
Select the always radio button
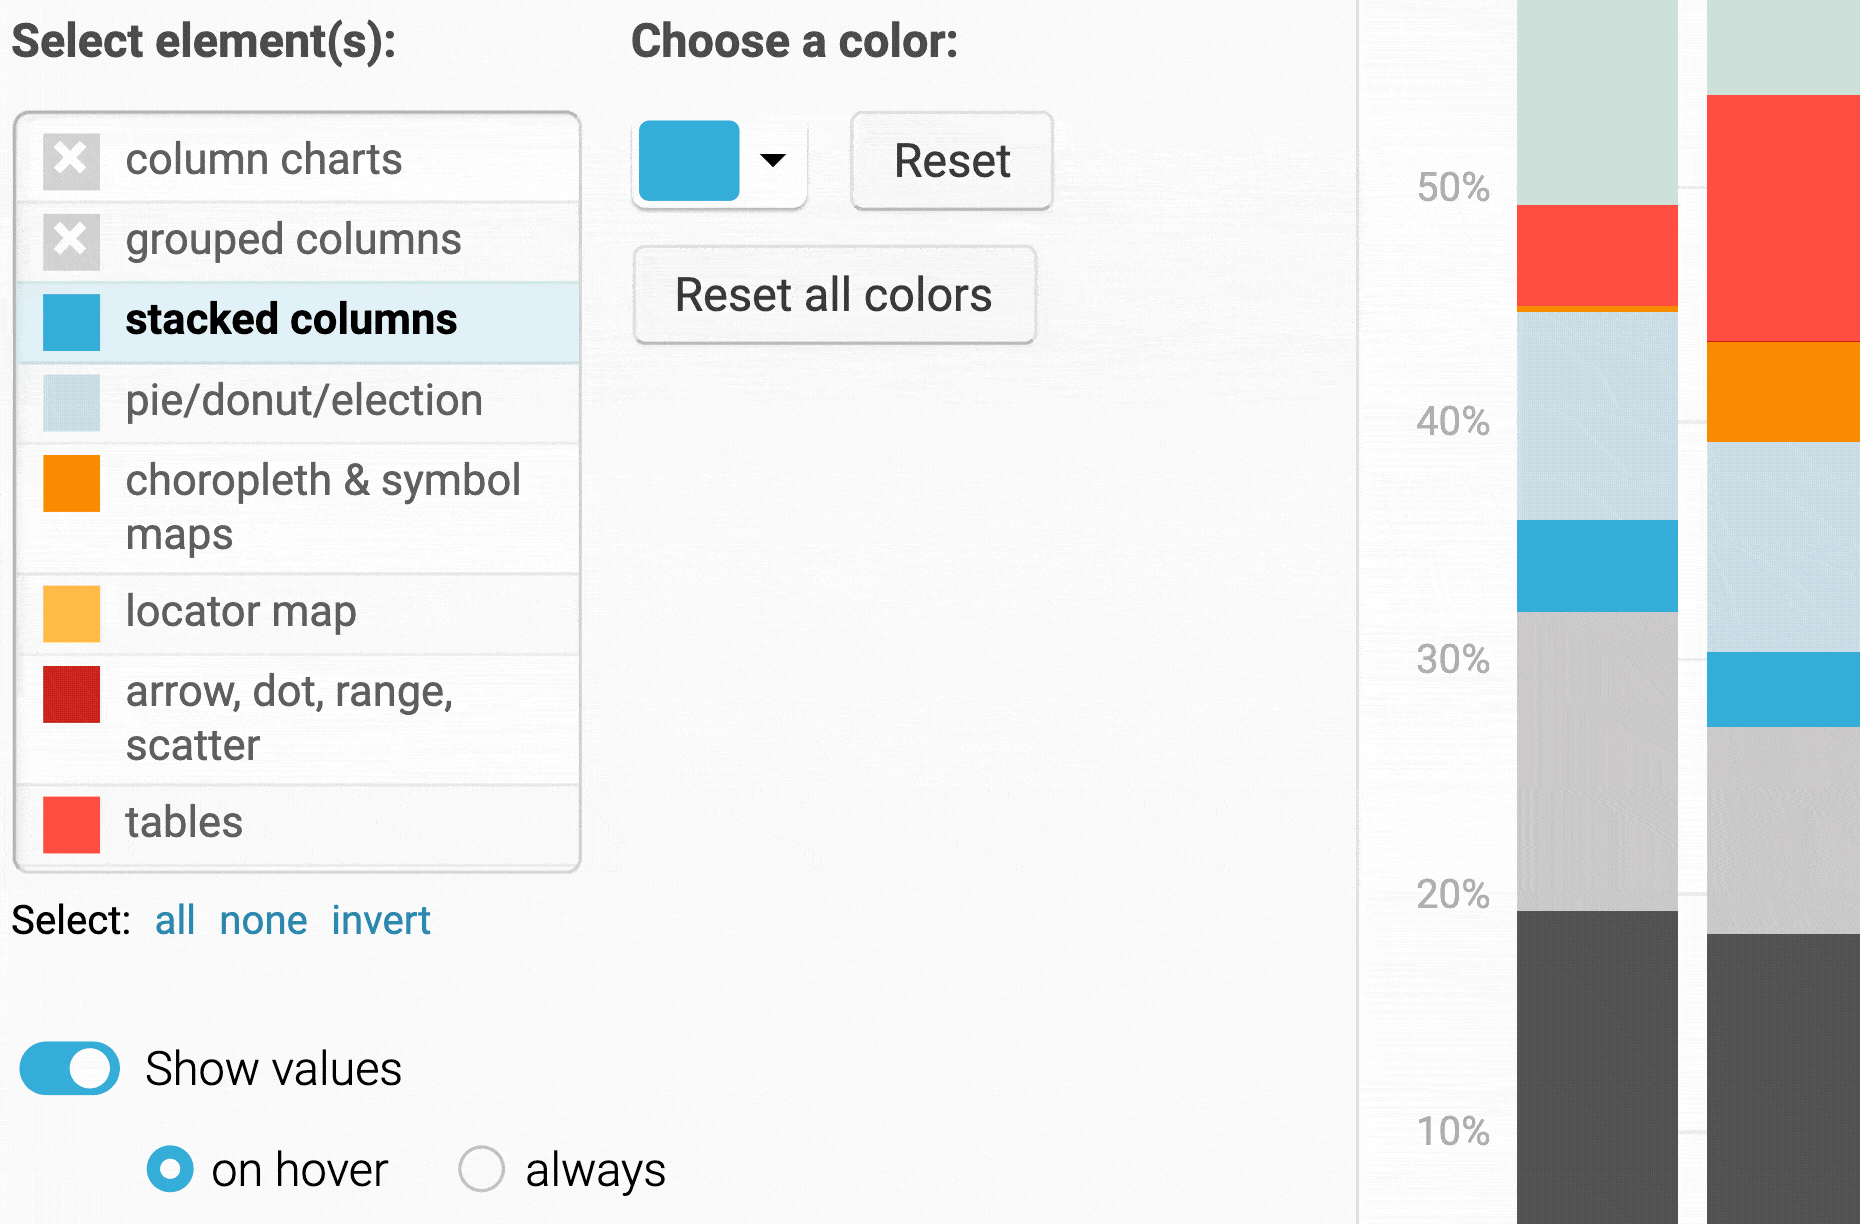pos(481,1169)
